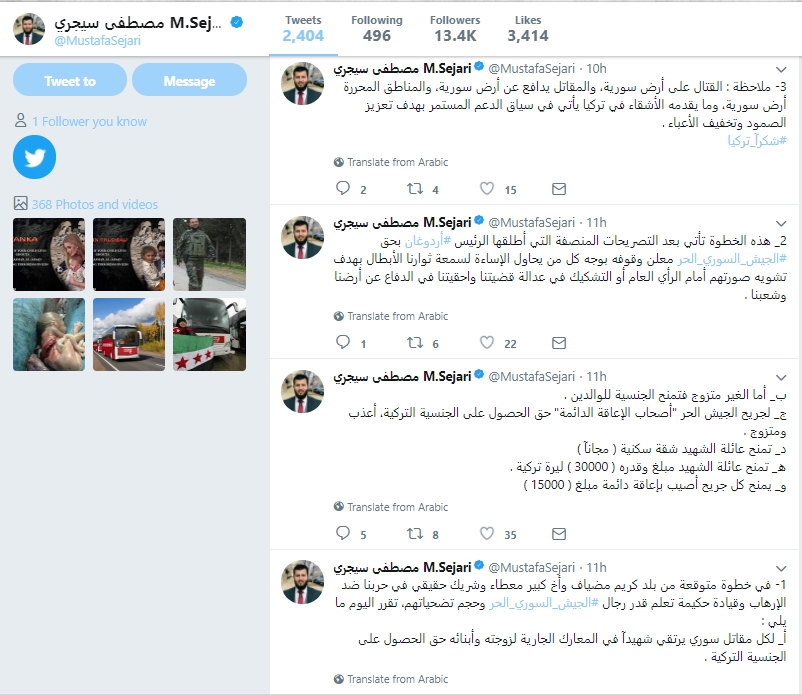The width and height of the screenshot is (802, 695).
Task: Send the 10h tweet via direct message
Action: [559, 189]
